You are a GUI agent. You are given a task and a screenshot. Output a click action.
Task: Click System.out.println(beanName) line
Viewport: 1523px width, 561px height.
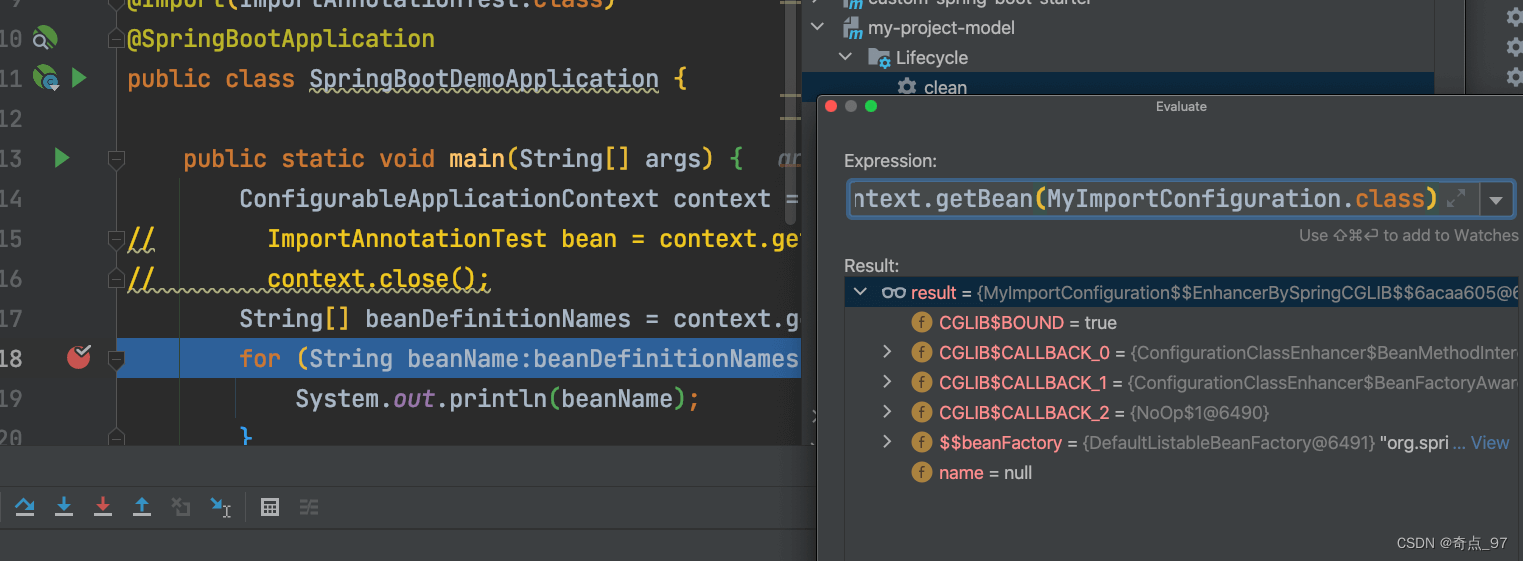coord(497,399)
